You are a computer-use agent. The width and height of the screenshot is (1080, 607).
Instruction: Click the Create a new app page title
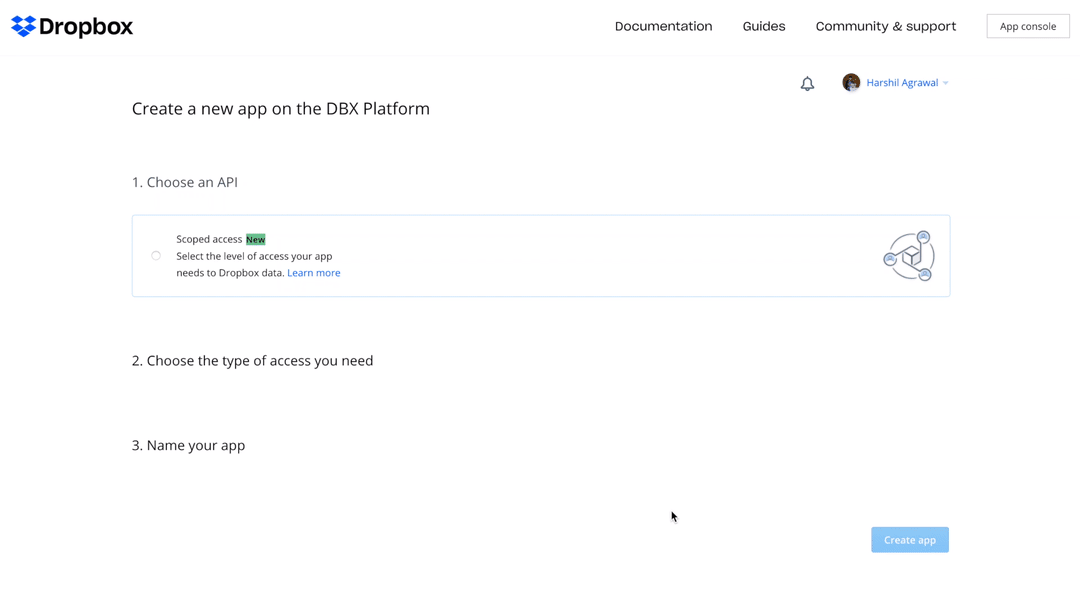(x=281, y=108)
